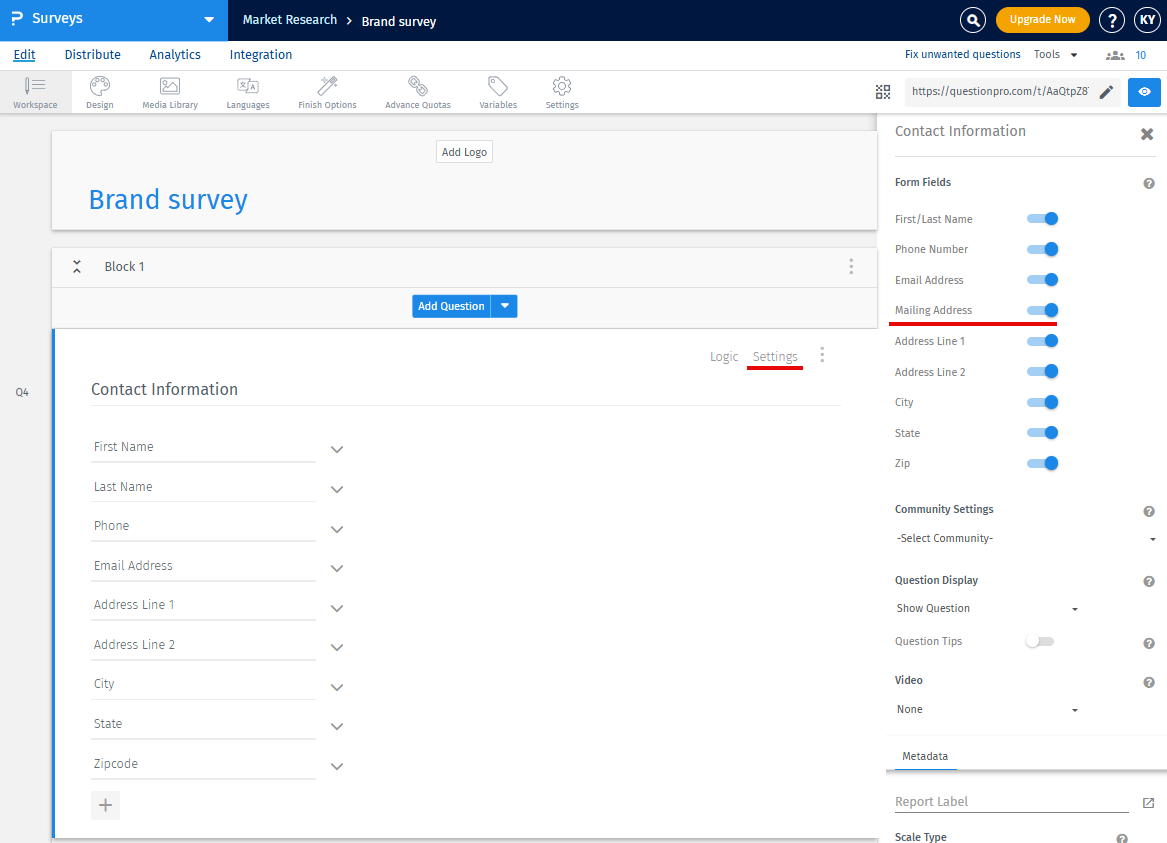
Task: Open the Media Library
Action: 169,92
